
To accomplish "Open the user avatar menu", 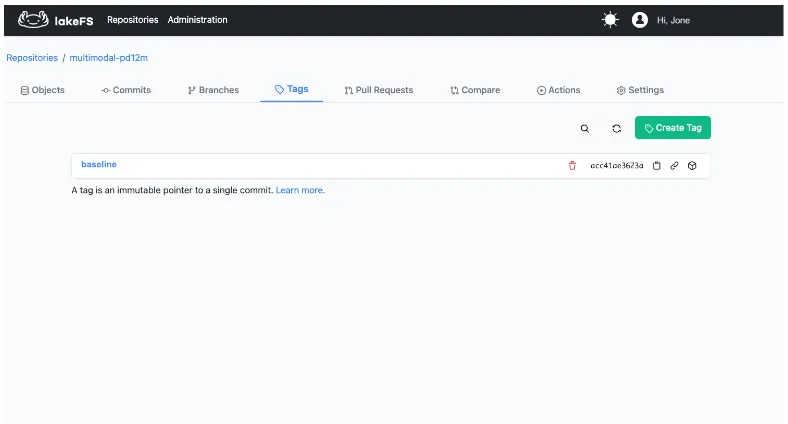I will [x=640, y=20].
